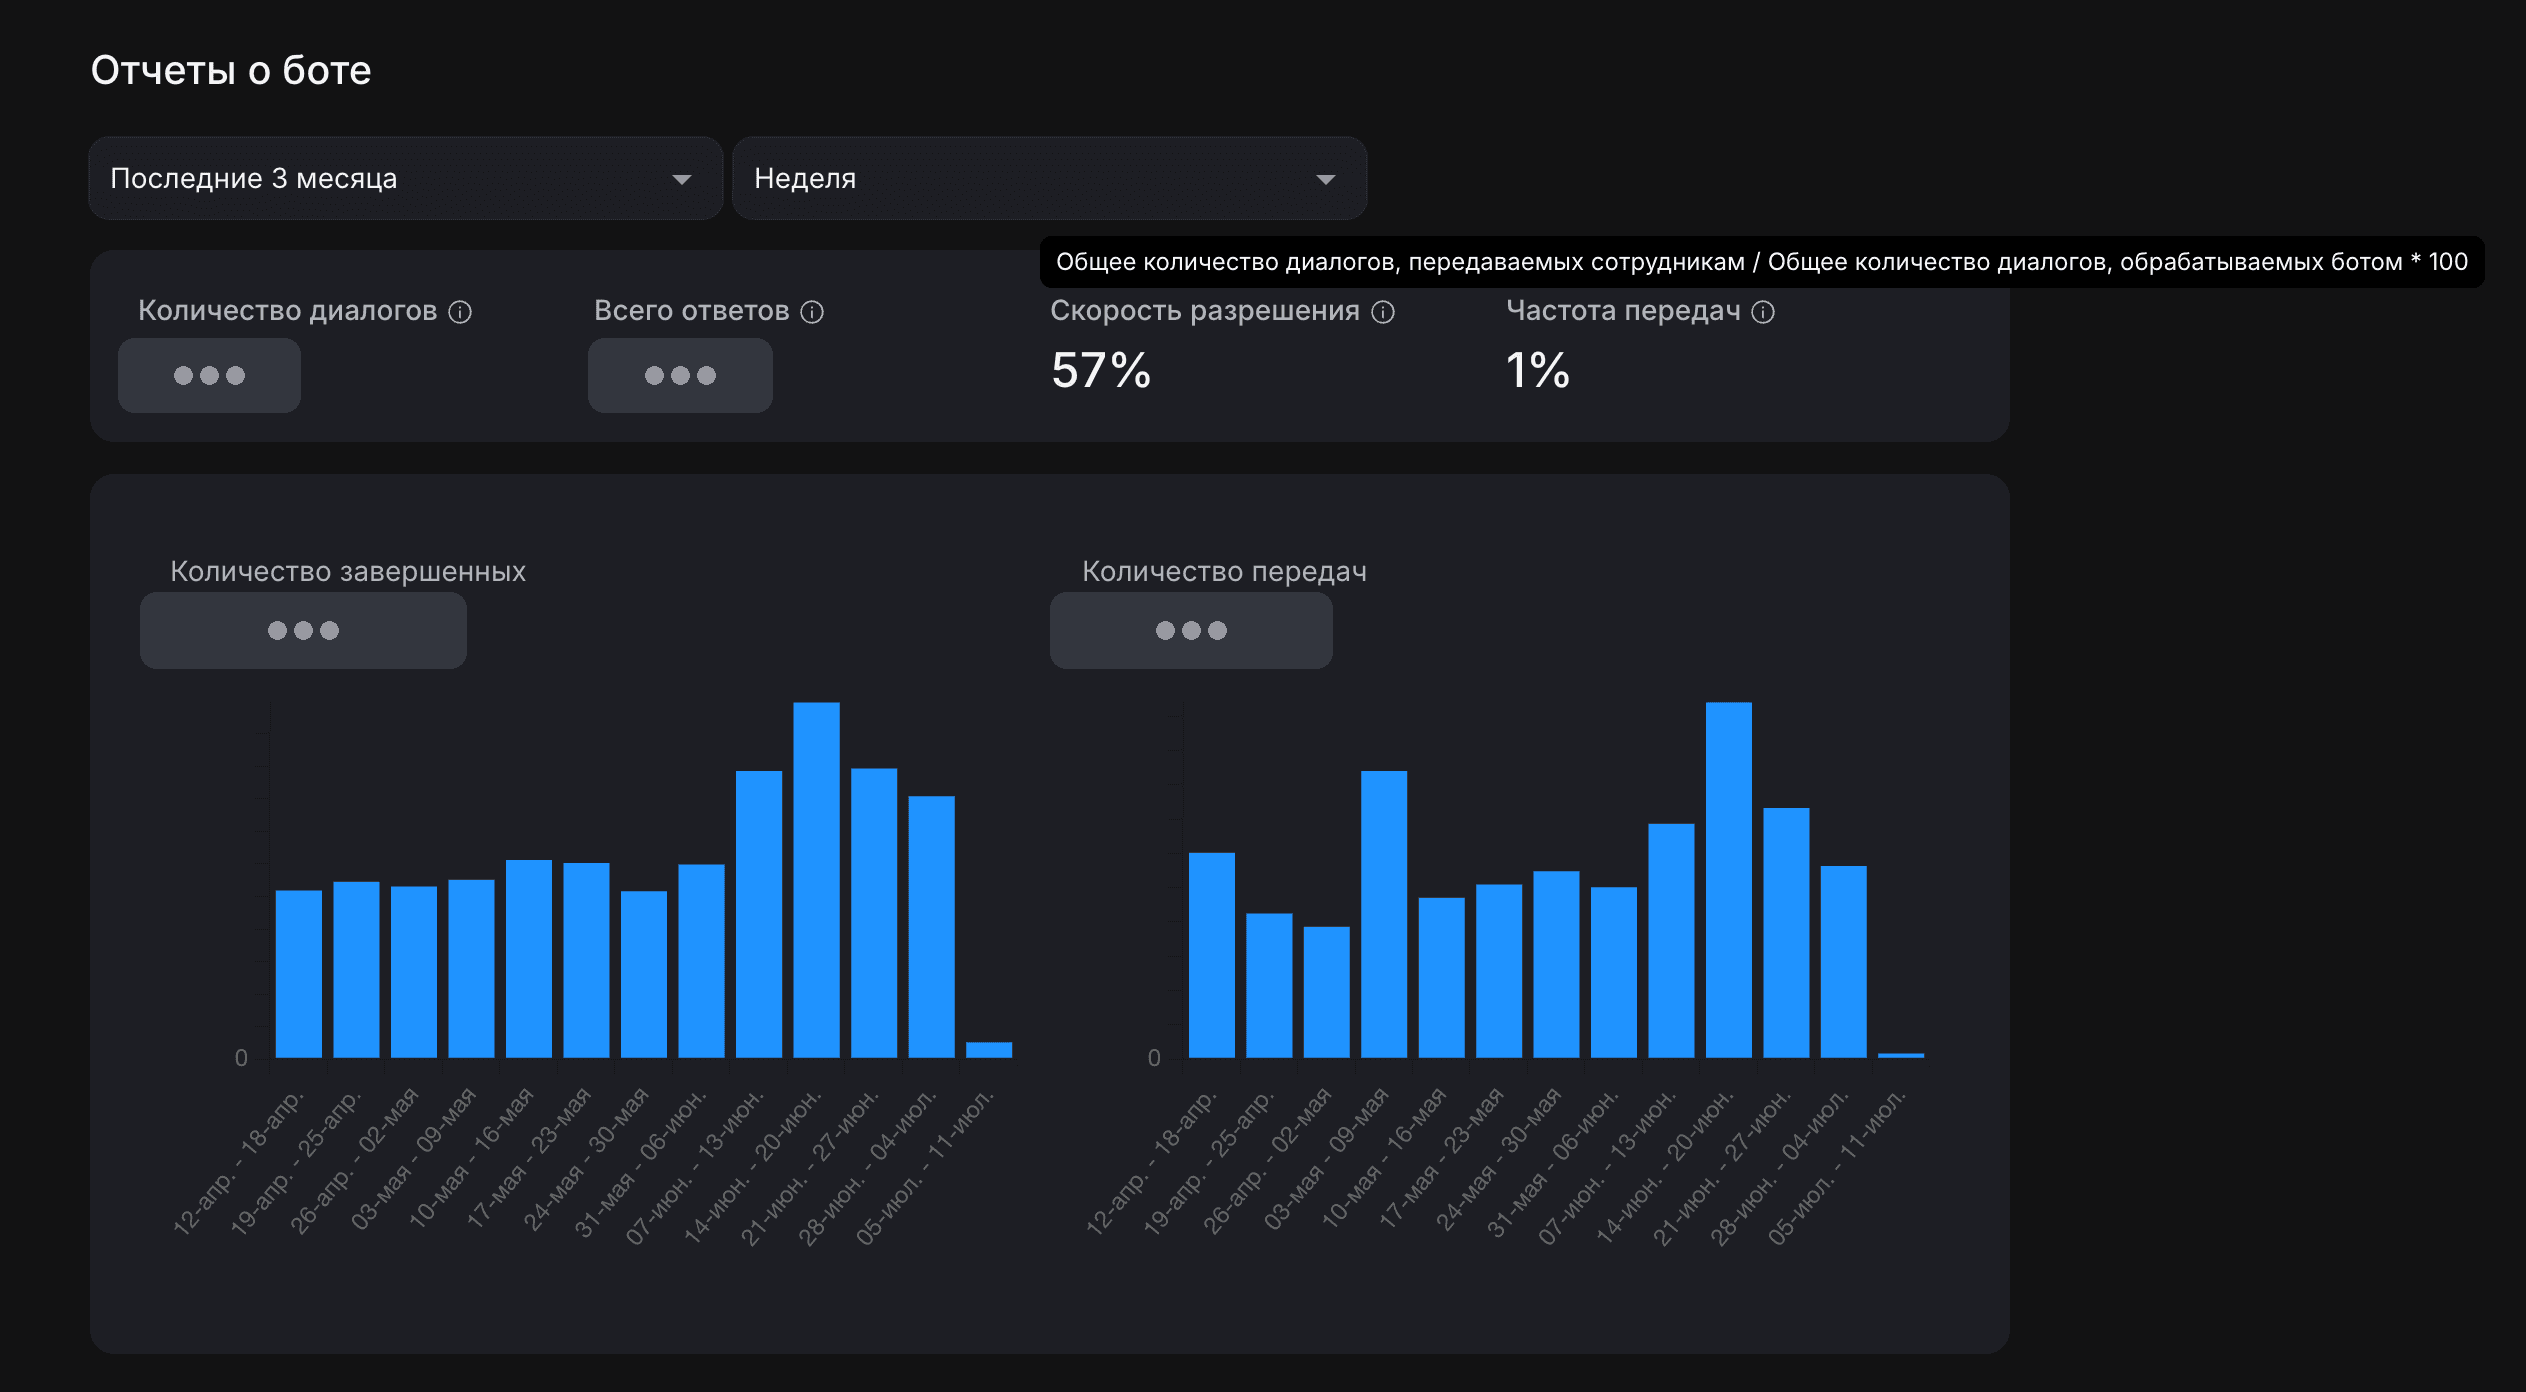Click the 12-апр. - 18-апр. bar in completed chart
This screenshot has height=1392, width=2526.
click(299, 974)
